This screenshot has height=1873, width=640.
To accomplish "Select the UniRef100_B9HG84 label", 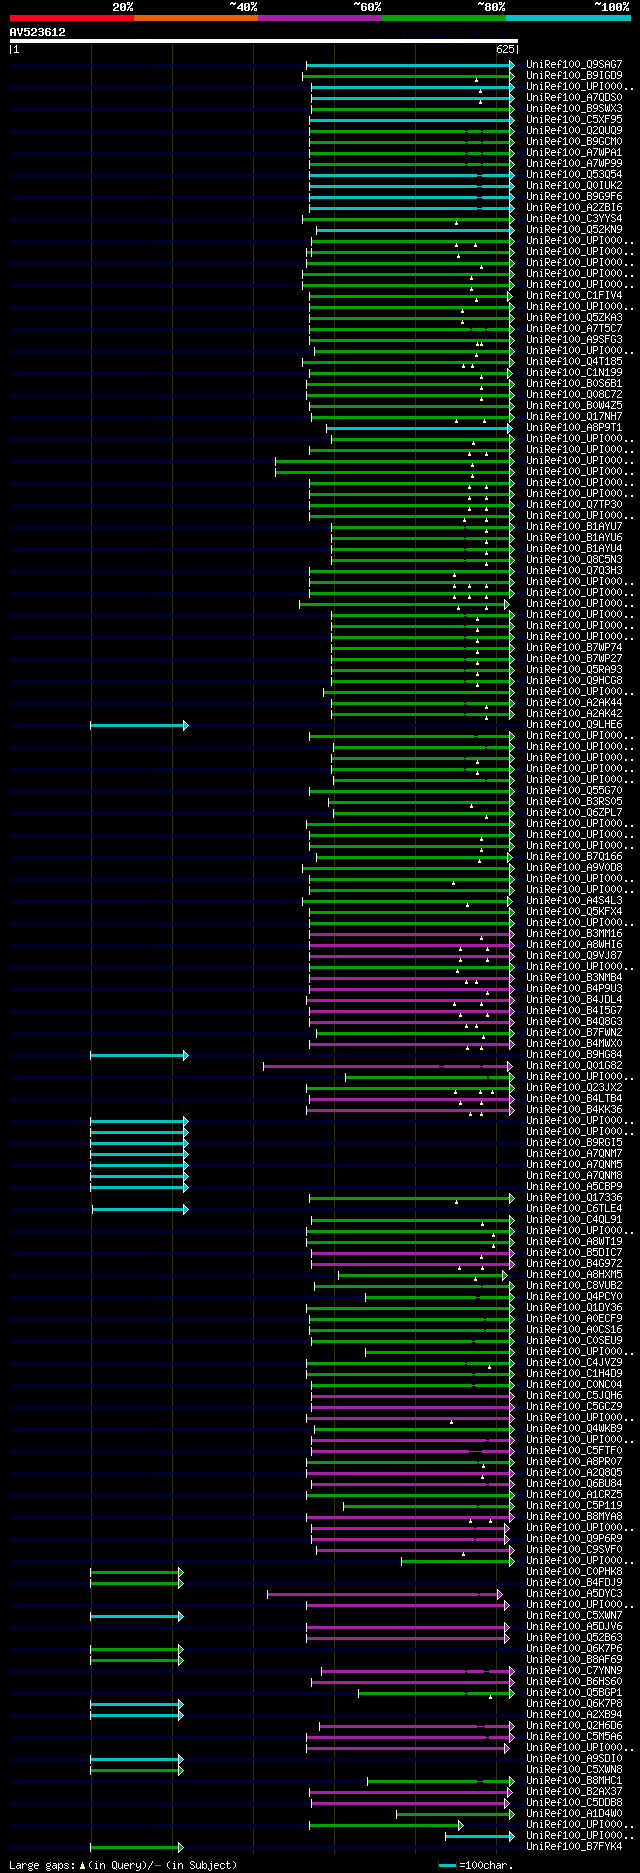I will click(574, 1055).
